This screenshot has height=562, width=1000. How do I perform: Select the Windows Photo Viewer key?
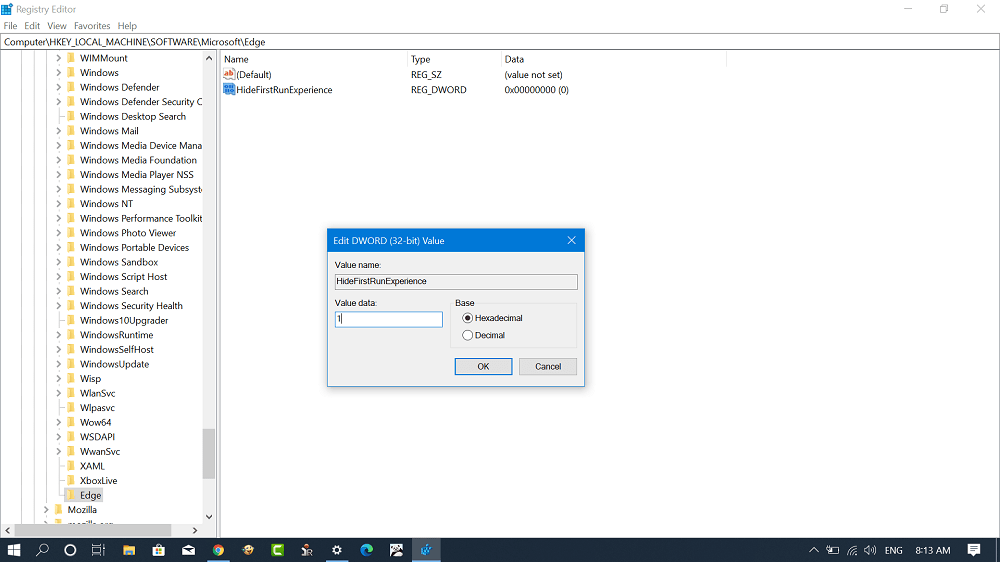(x=128, y=233)
